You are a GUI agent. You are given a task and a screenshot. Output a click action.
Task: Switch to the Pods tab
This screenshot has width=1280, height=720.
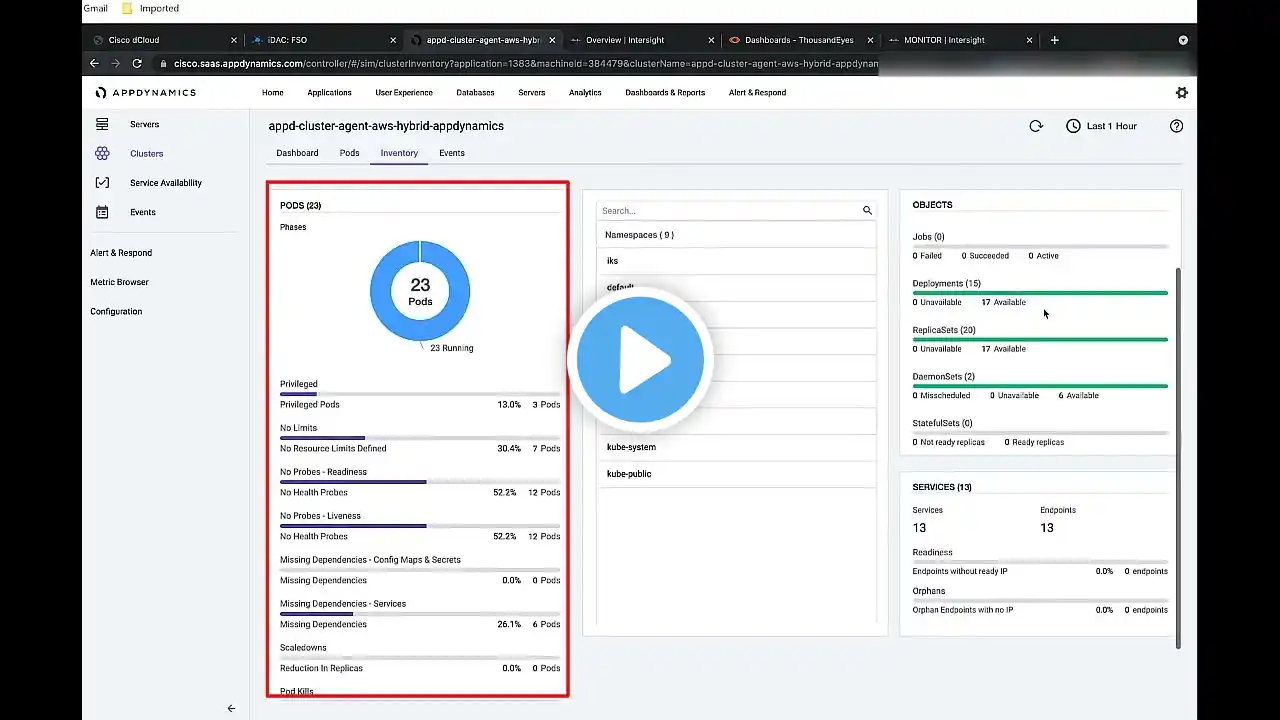349,153
